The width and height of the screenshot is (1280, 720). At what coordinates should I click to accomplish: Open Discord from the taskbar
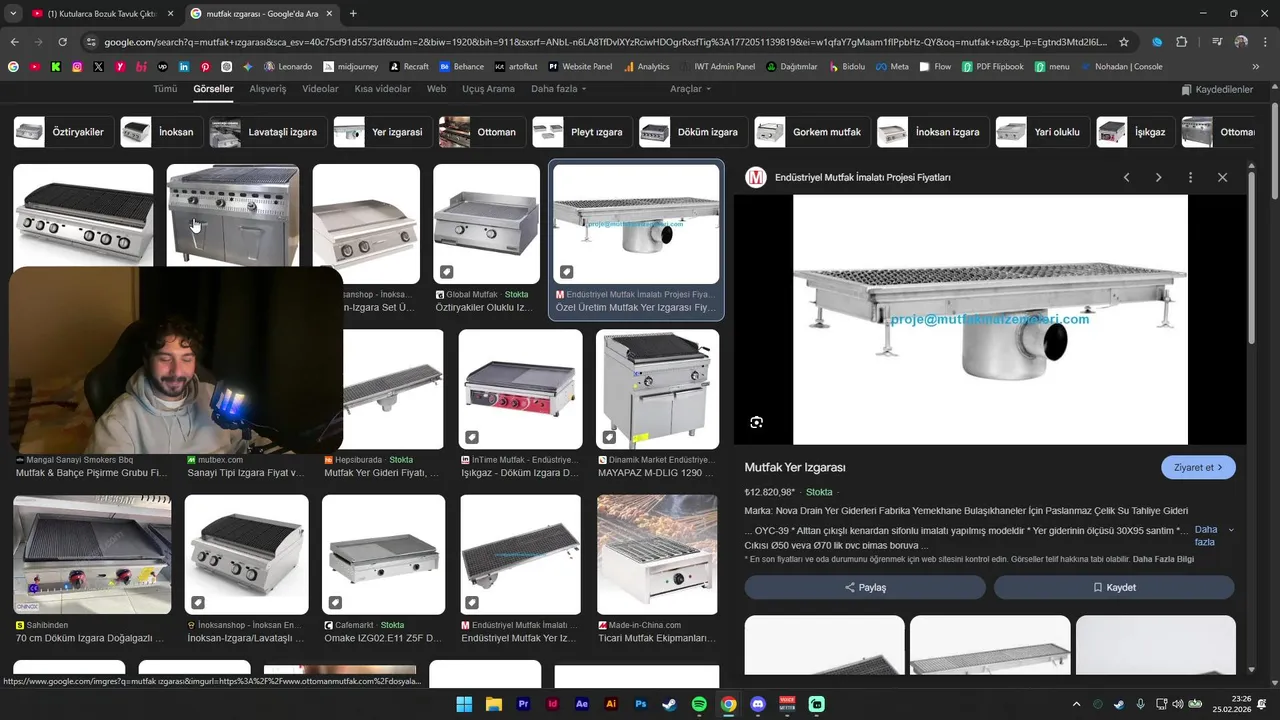(758, 704)
